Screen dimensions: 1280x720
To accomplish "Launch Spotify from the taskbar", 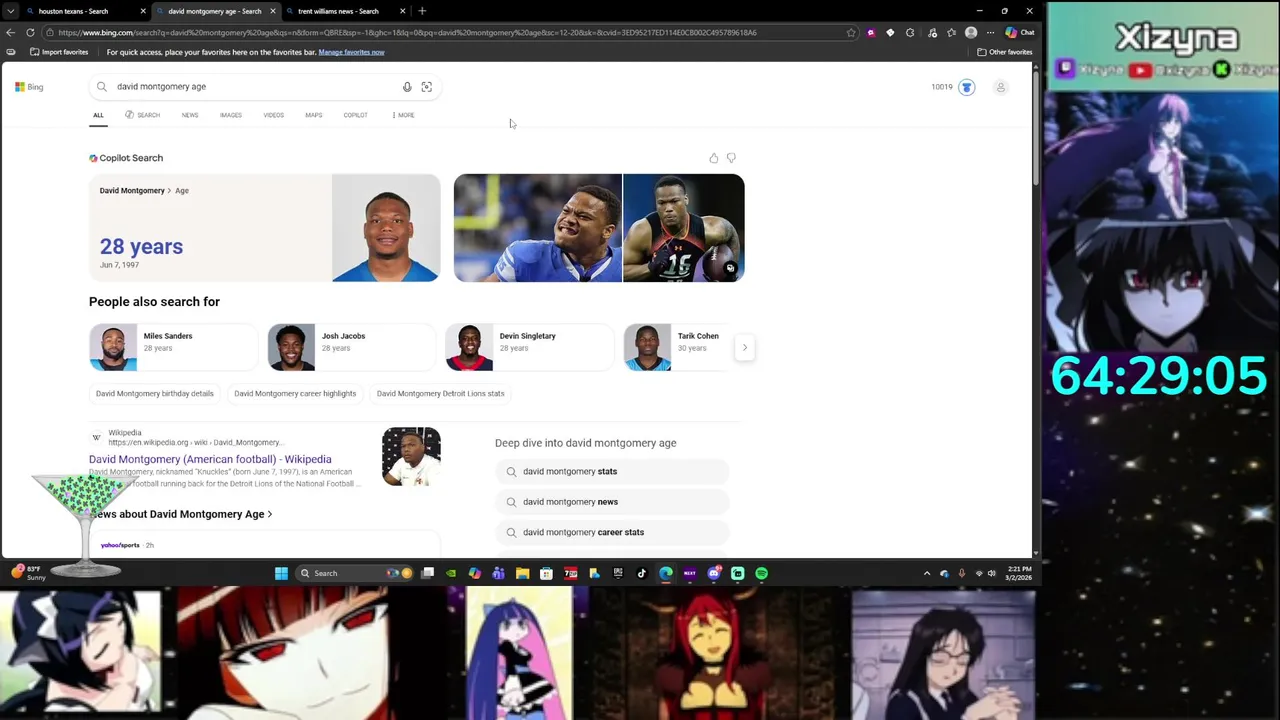I will click(x=762, y=573).
